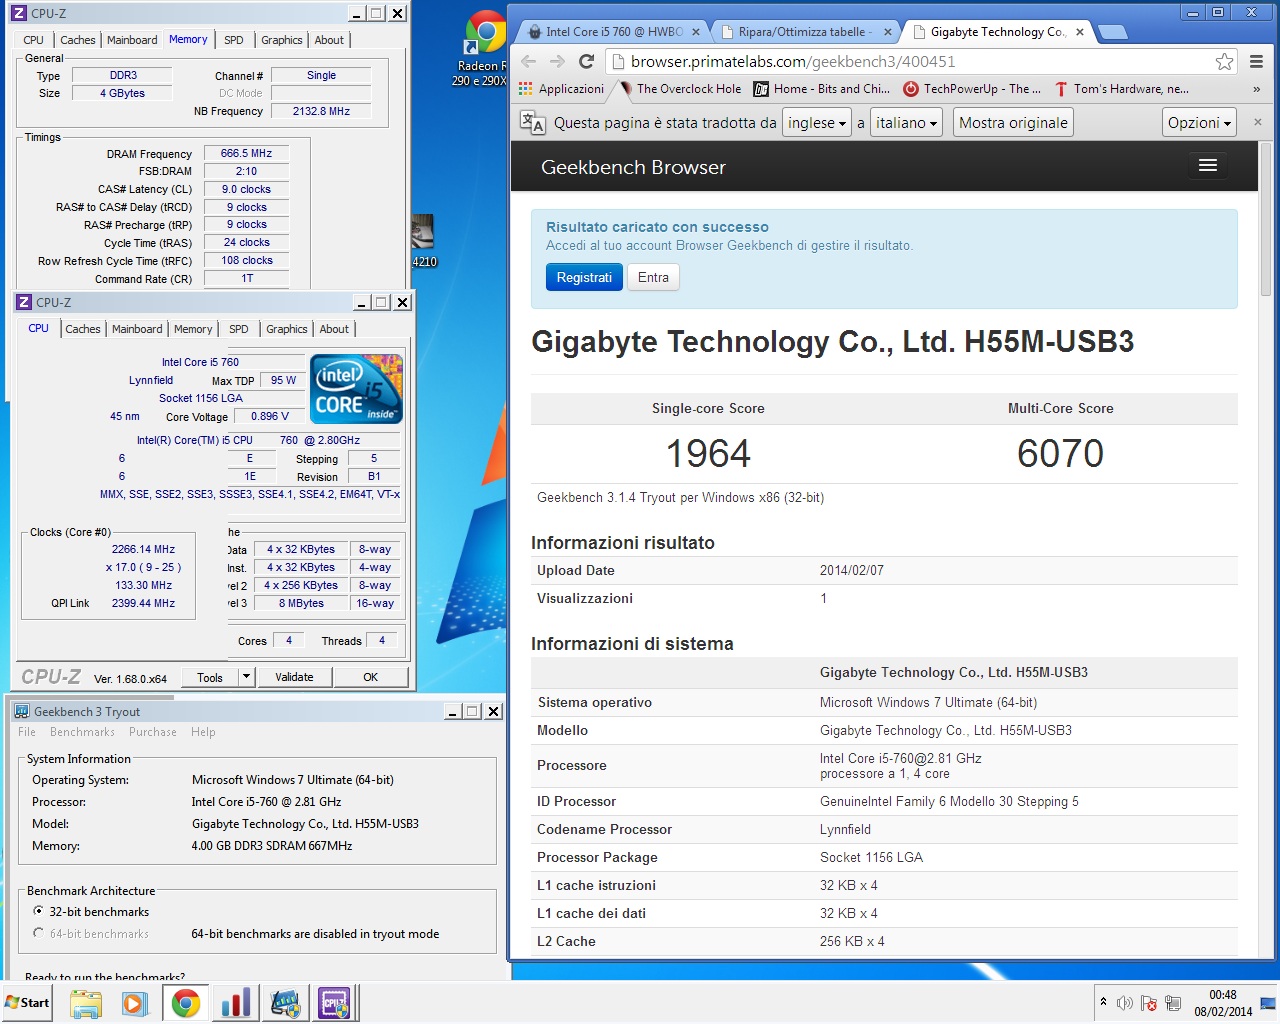Open Home - Bits and Chips bookmark
Image resolution: width=1280 pixels, height=1024 pixels.
click(821, 89)
